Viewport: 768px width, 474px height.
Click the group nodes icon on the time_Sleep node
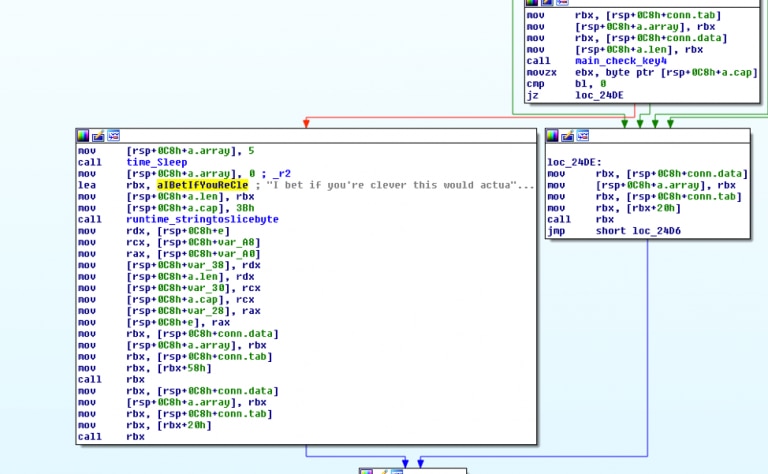pyautogui.click(x=114, y=136)
